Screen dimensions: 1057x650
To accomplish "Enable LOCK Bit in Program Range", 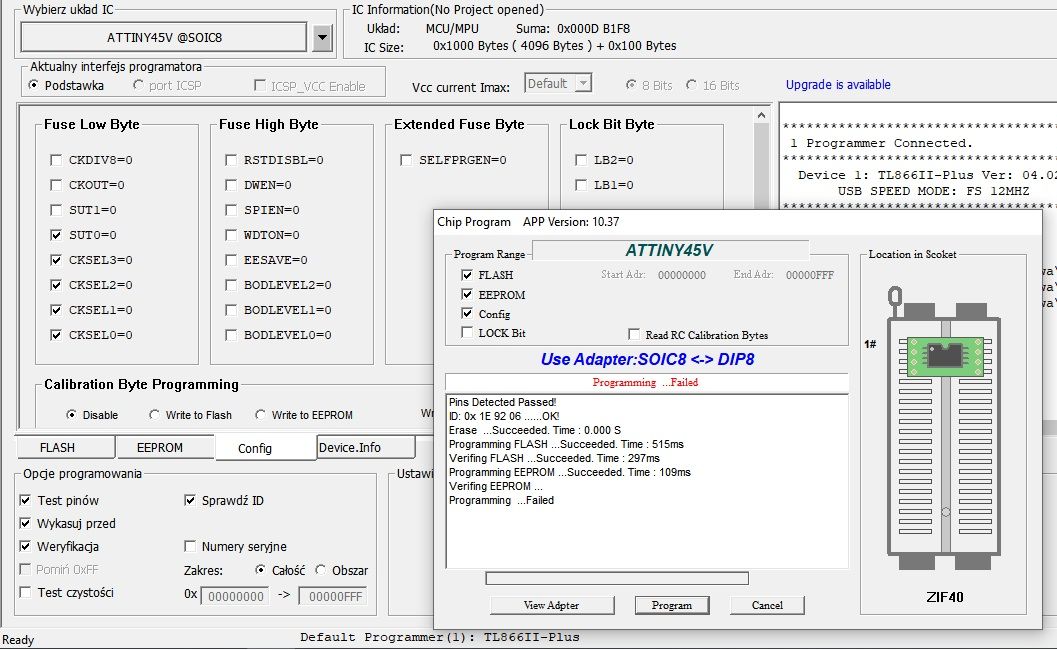I will coord(466,332).
